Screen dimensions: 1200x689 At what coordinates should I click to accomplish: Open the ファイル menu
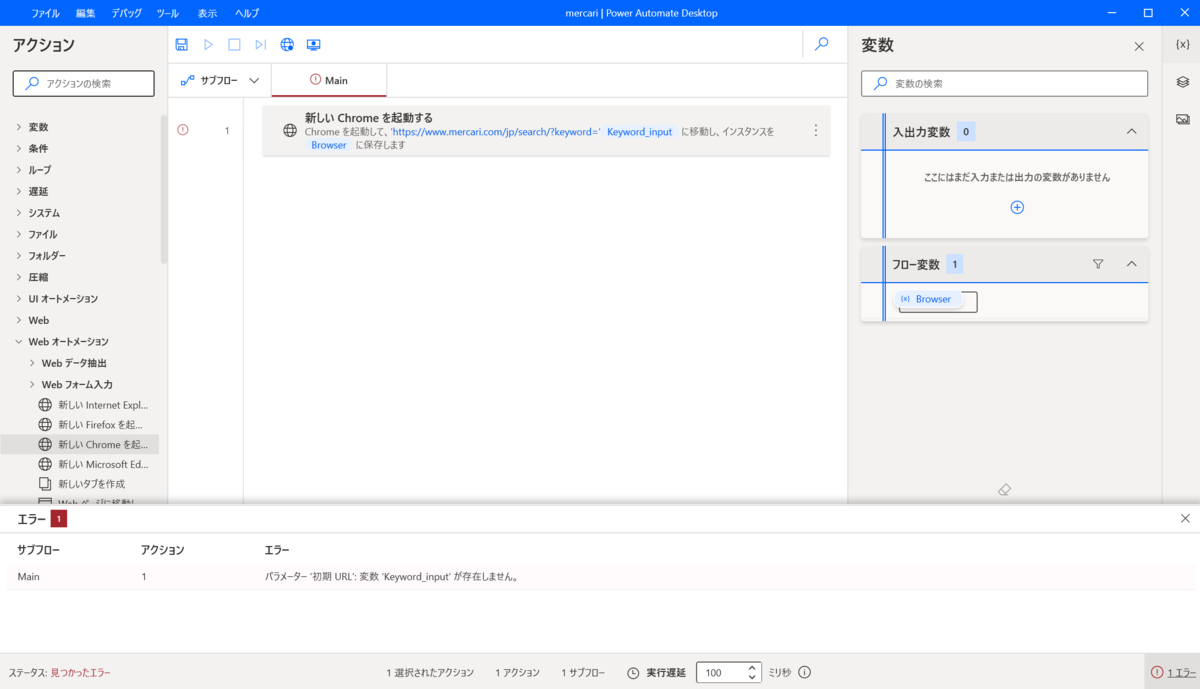tap(45, 13)
